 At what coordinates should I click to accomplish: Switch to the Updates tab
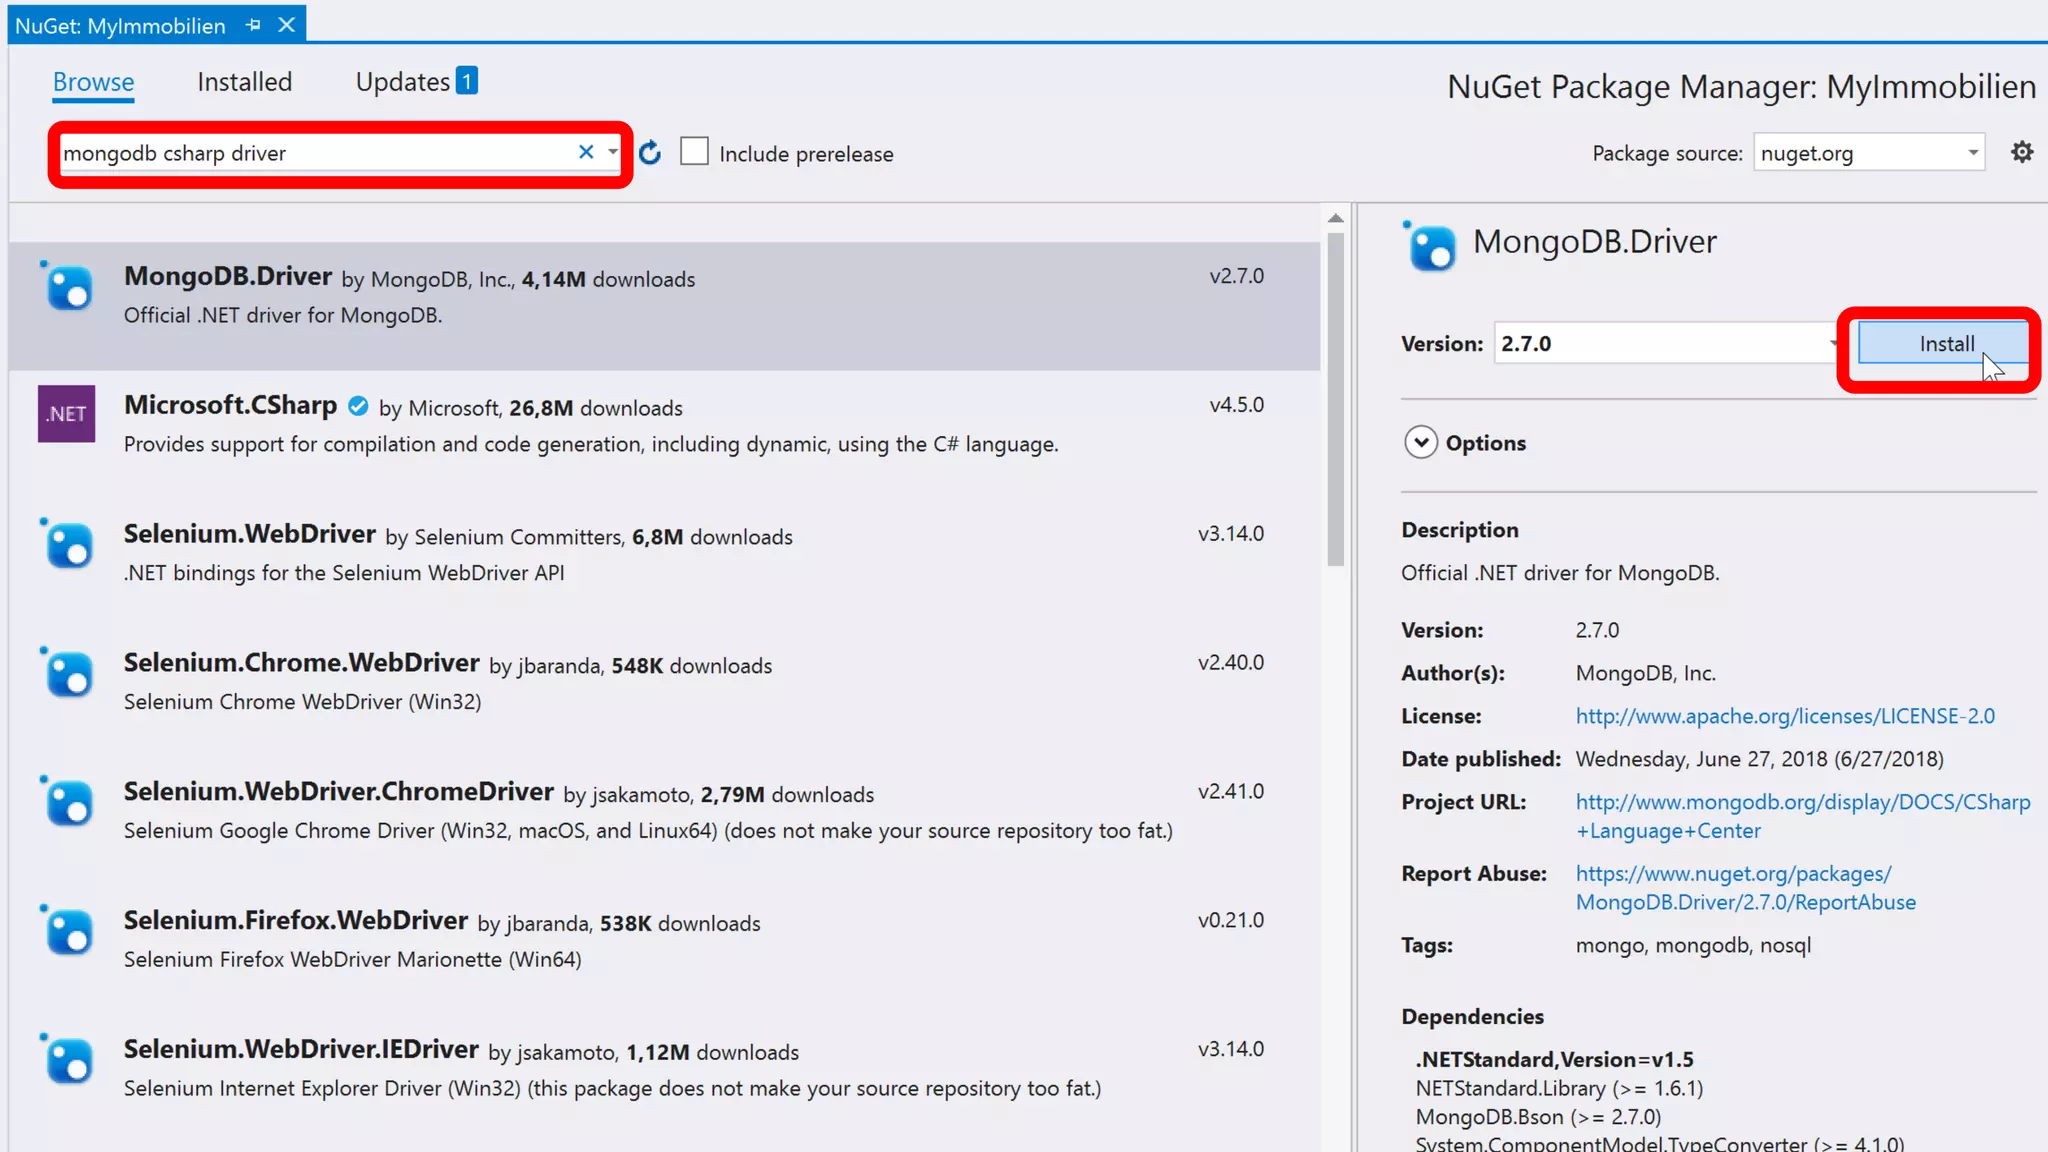tap(403, 82)
